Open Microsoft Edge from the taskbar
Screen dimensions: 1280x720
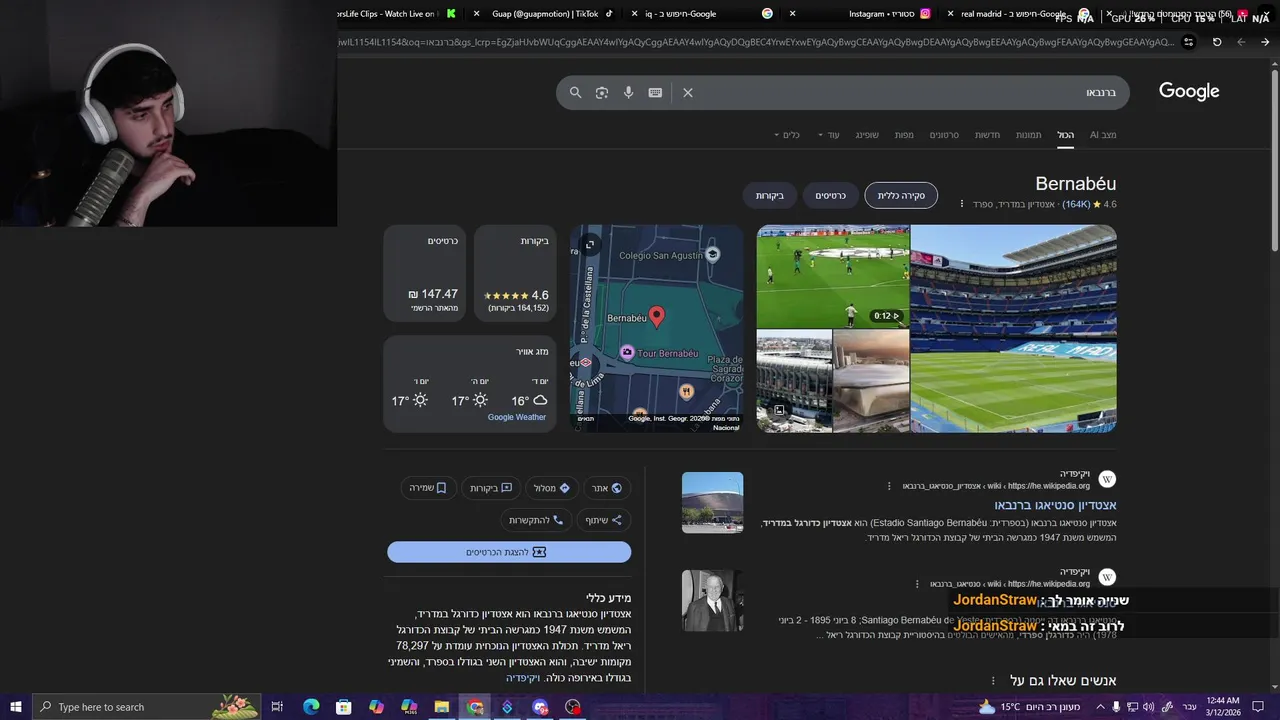(311, 707)
